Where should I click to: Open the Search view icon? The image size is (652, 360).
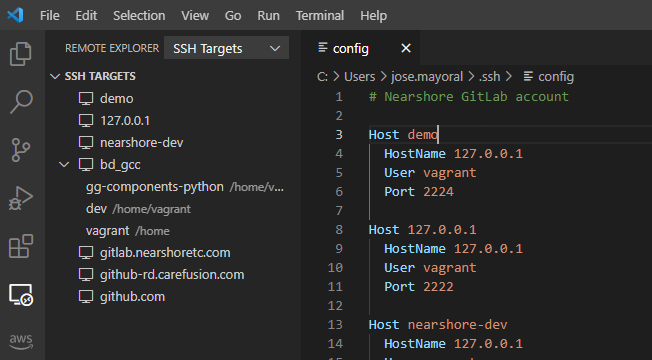tap(20, 102)
